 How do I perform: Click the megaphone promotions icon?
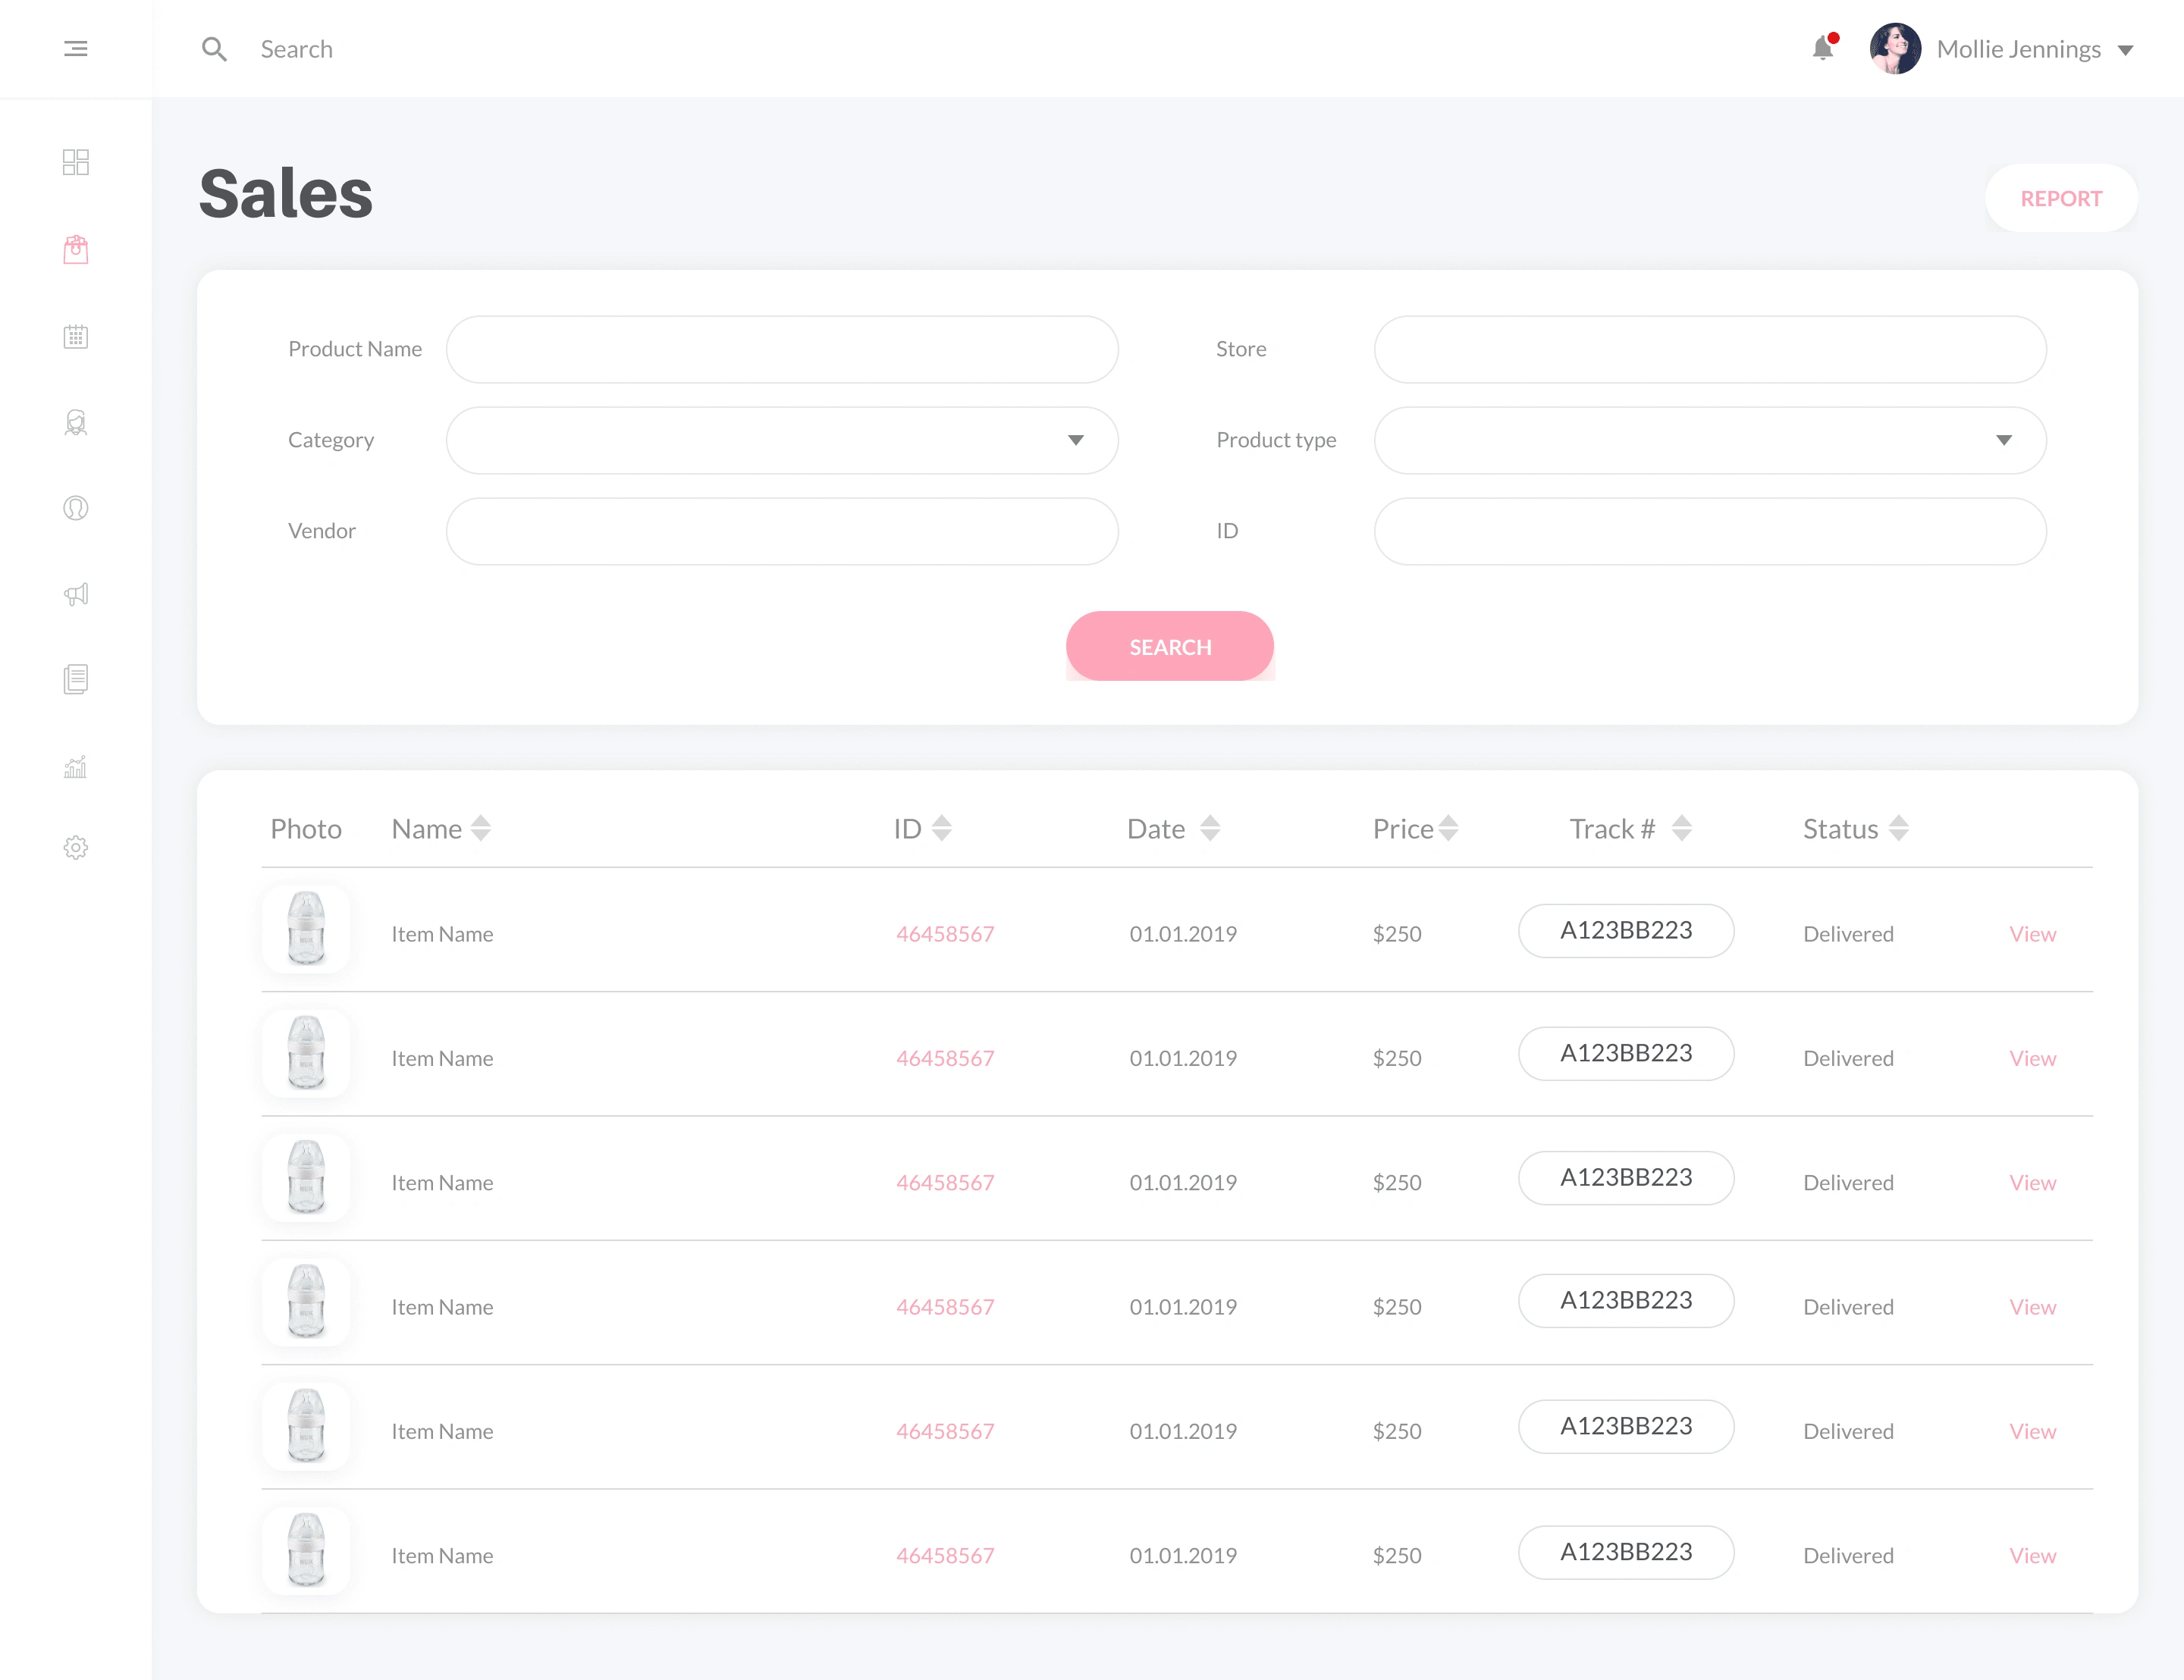(75, 594)
